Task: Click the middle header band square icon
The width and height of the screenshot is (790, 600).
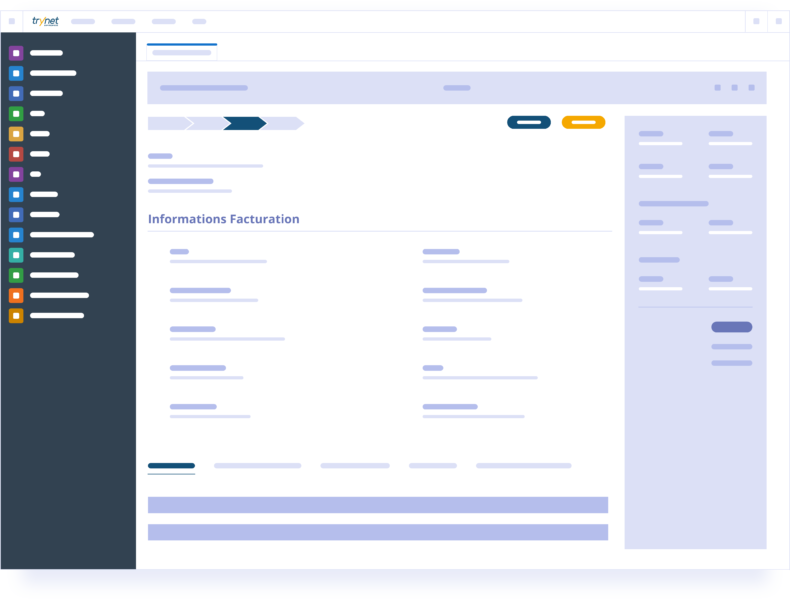Action: pyautogui.click(x=735, y=88)
